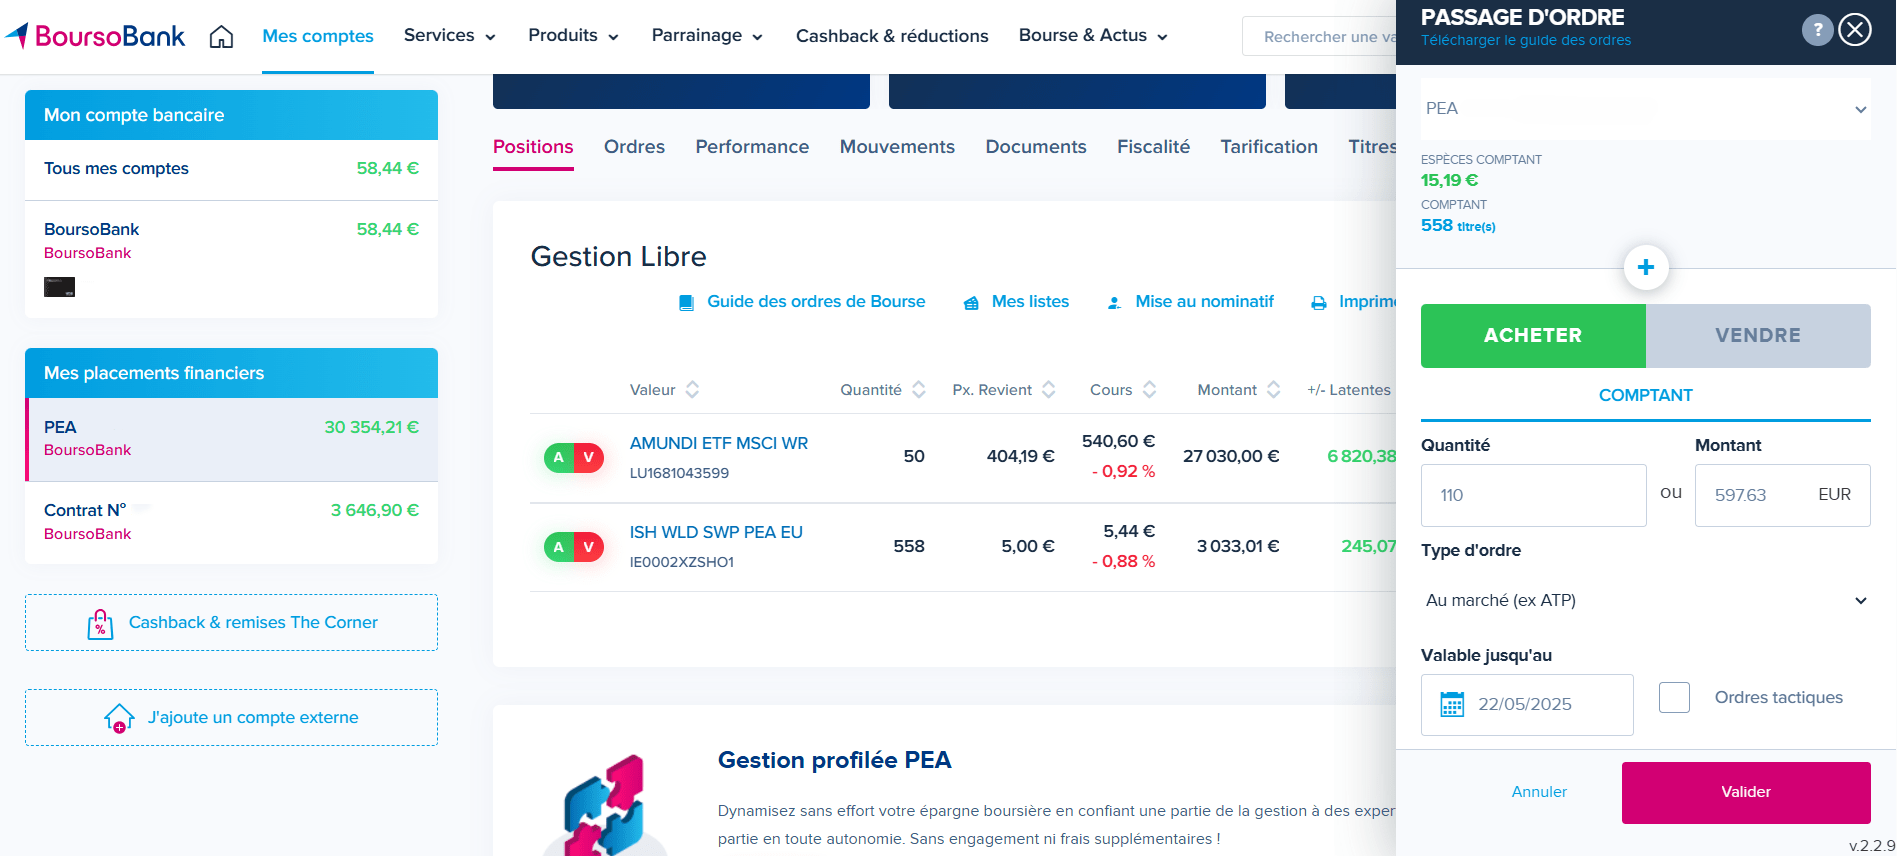
Task: Click the blue plus circle icon
Action: coord(1646,268)
